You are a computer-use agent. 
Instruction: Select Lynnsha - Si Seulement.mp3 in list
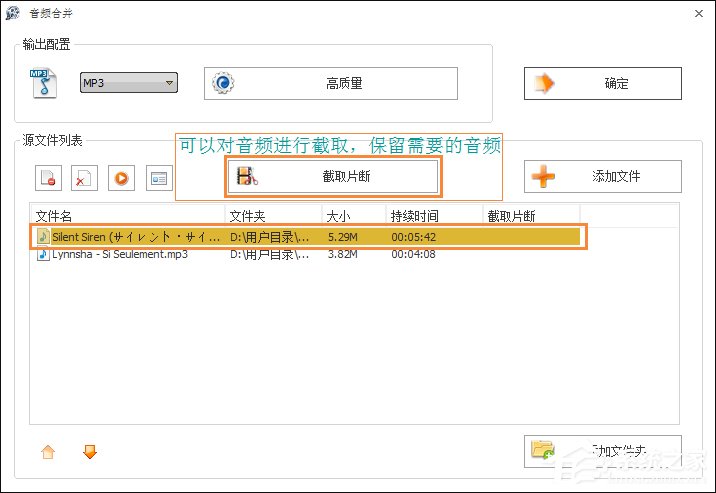[120, 254]
